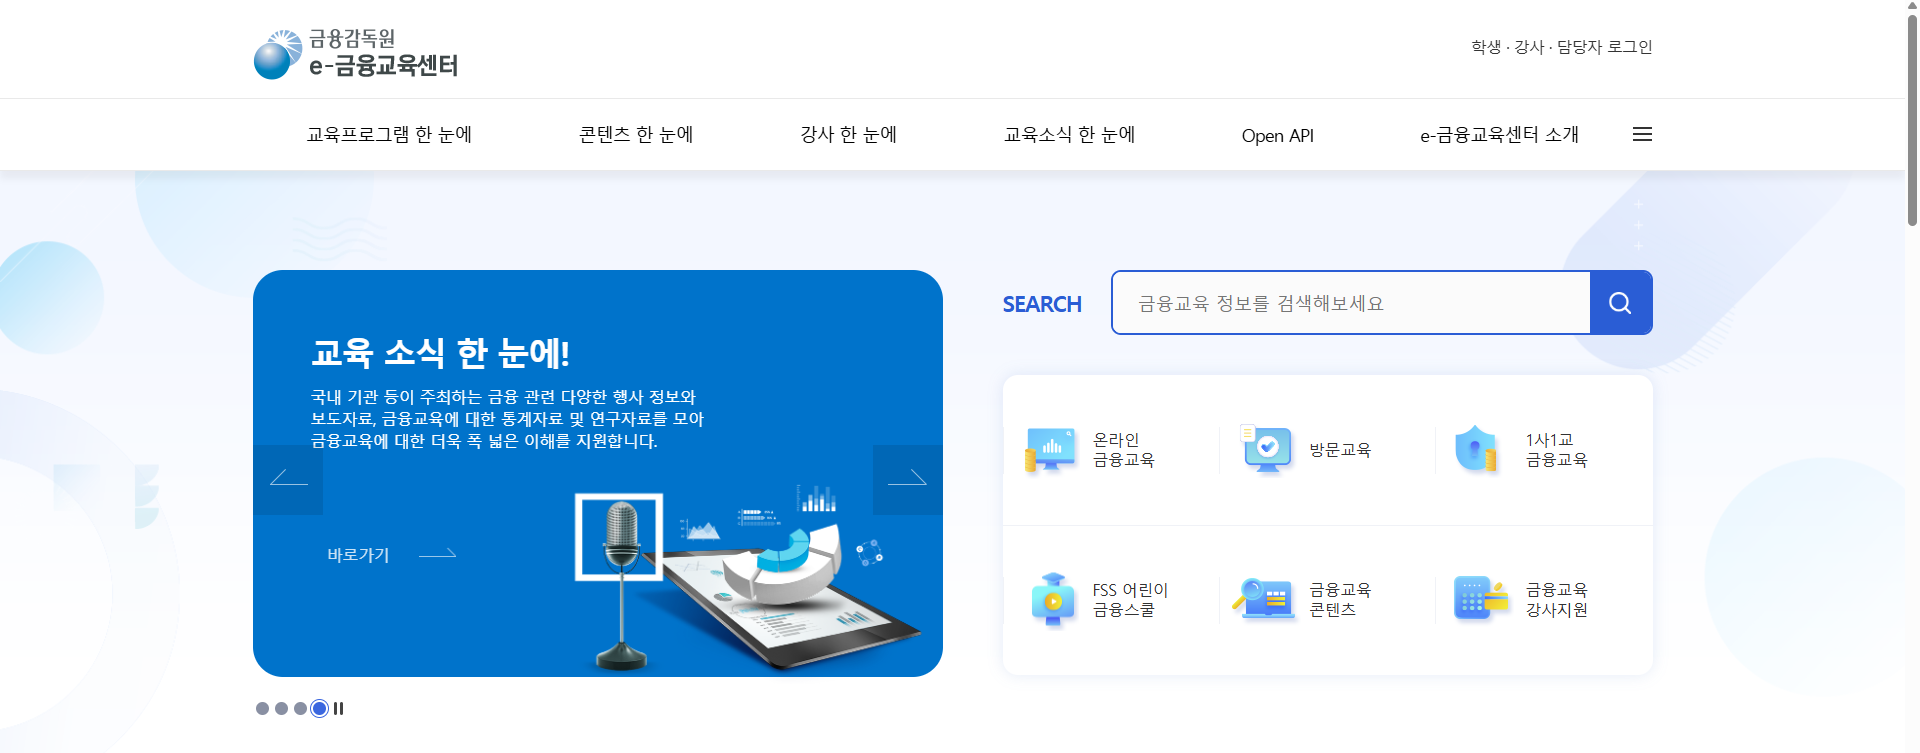Open the 1사1교 금융교육 shield icon

point(1476,450)
